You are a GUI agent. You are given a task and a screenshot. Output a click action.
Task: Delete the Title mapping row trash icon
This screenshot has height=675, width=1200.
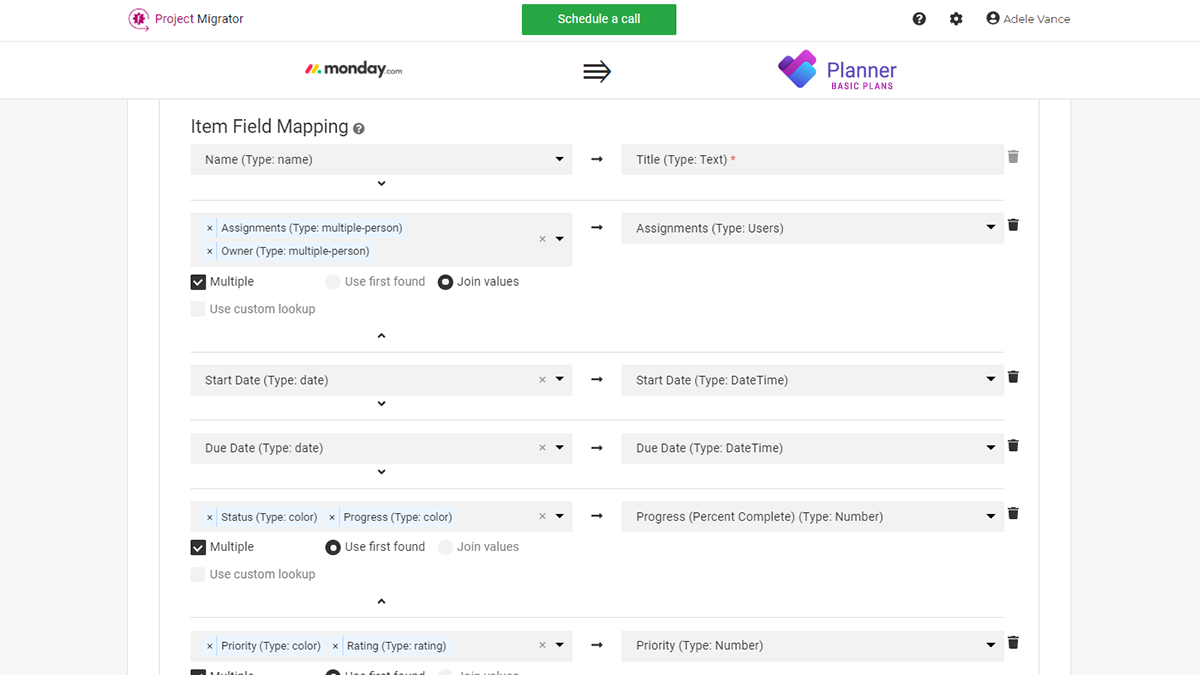click(1013, 157)
